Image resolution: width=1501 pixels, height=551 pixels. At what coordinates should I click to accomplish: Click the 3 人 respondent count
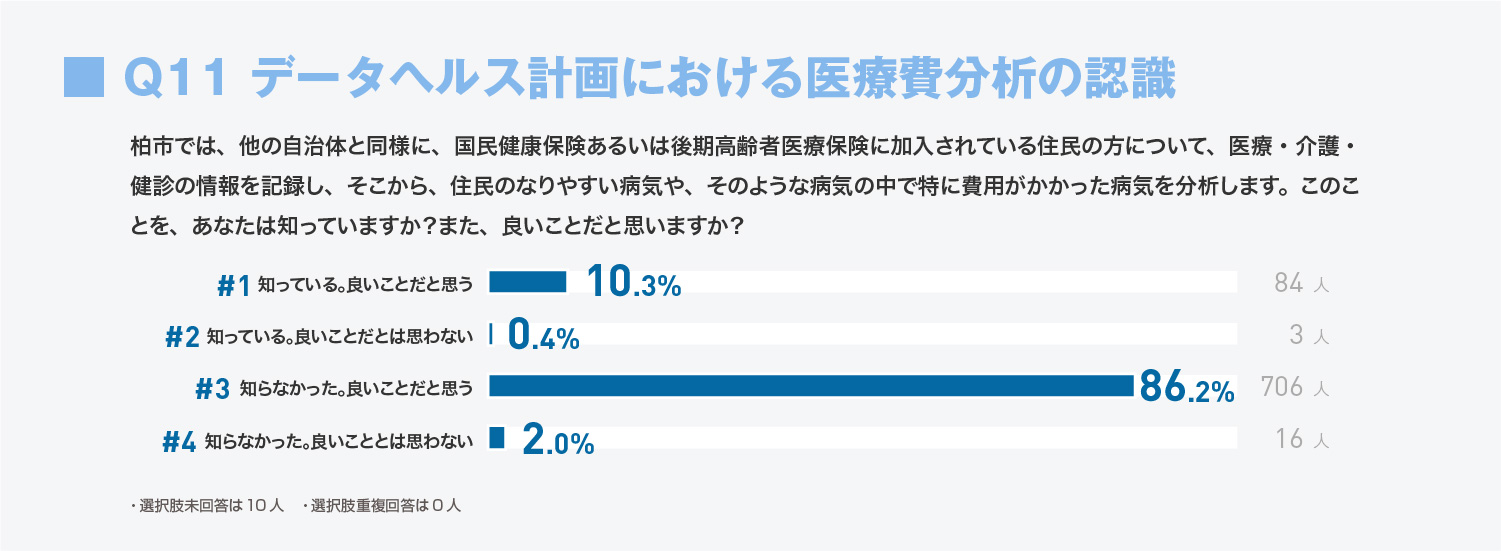tap(1309, 336)
